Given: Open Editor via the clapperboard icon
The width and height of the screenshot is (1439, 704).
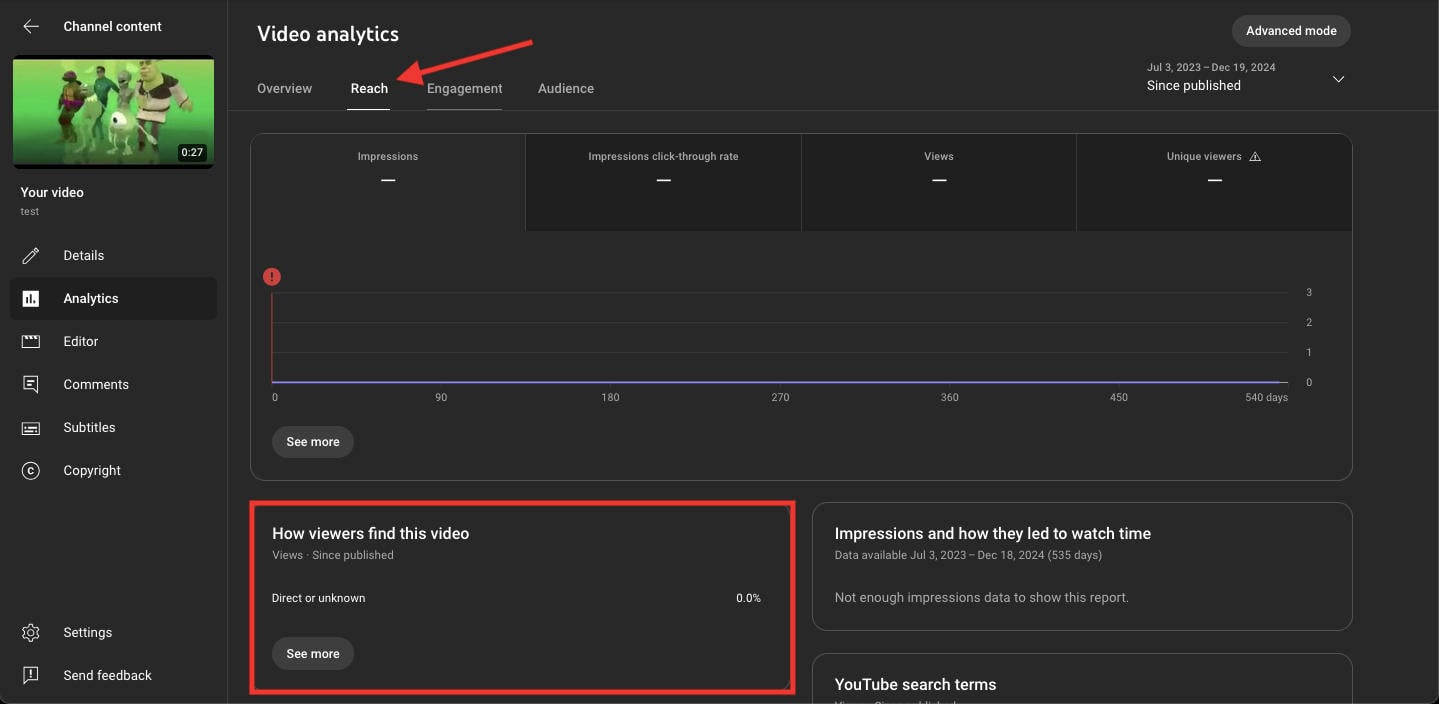Looking at the screenshot, I should (31, 341).
